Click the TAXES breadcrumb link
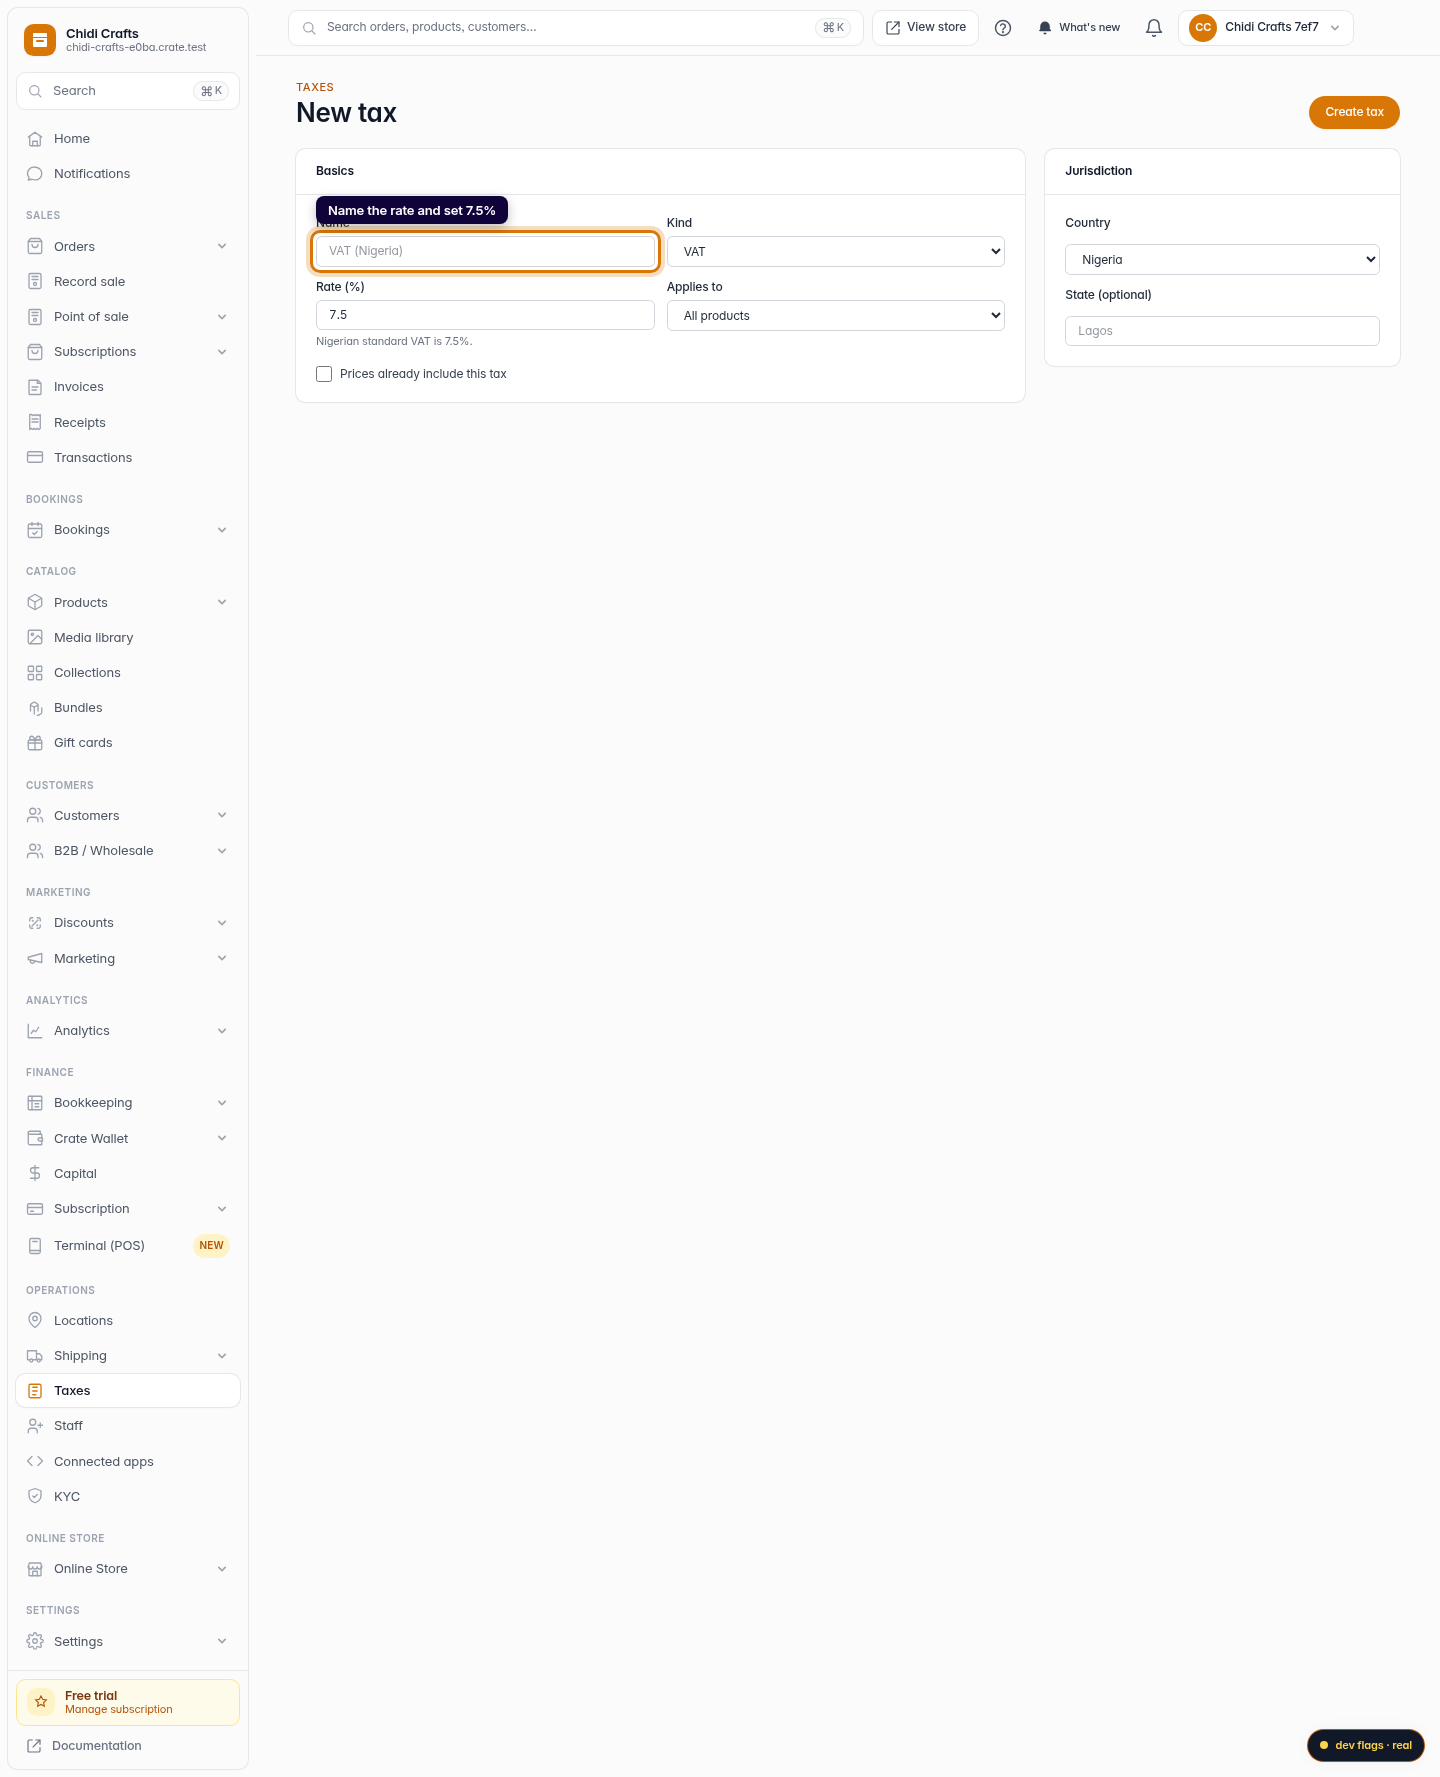This screenshot has height=1777, width=1440. (x=315, y=88)
